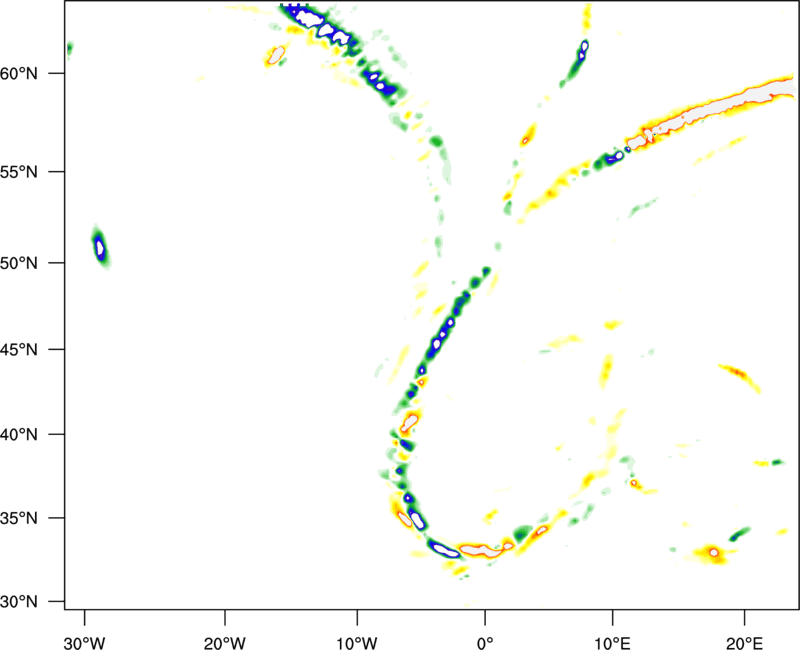800x650 pixels.
Task: Click the 50°N latitude label
Action: pyautogui.click(x=19, y=263)
